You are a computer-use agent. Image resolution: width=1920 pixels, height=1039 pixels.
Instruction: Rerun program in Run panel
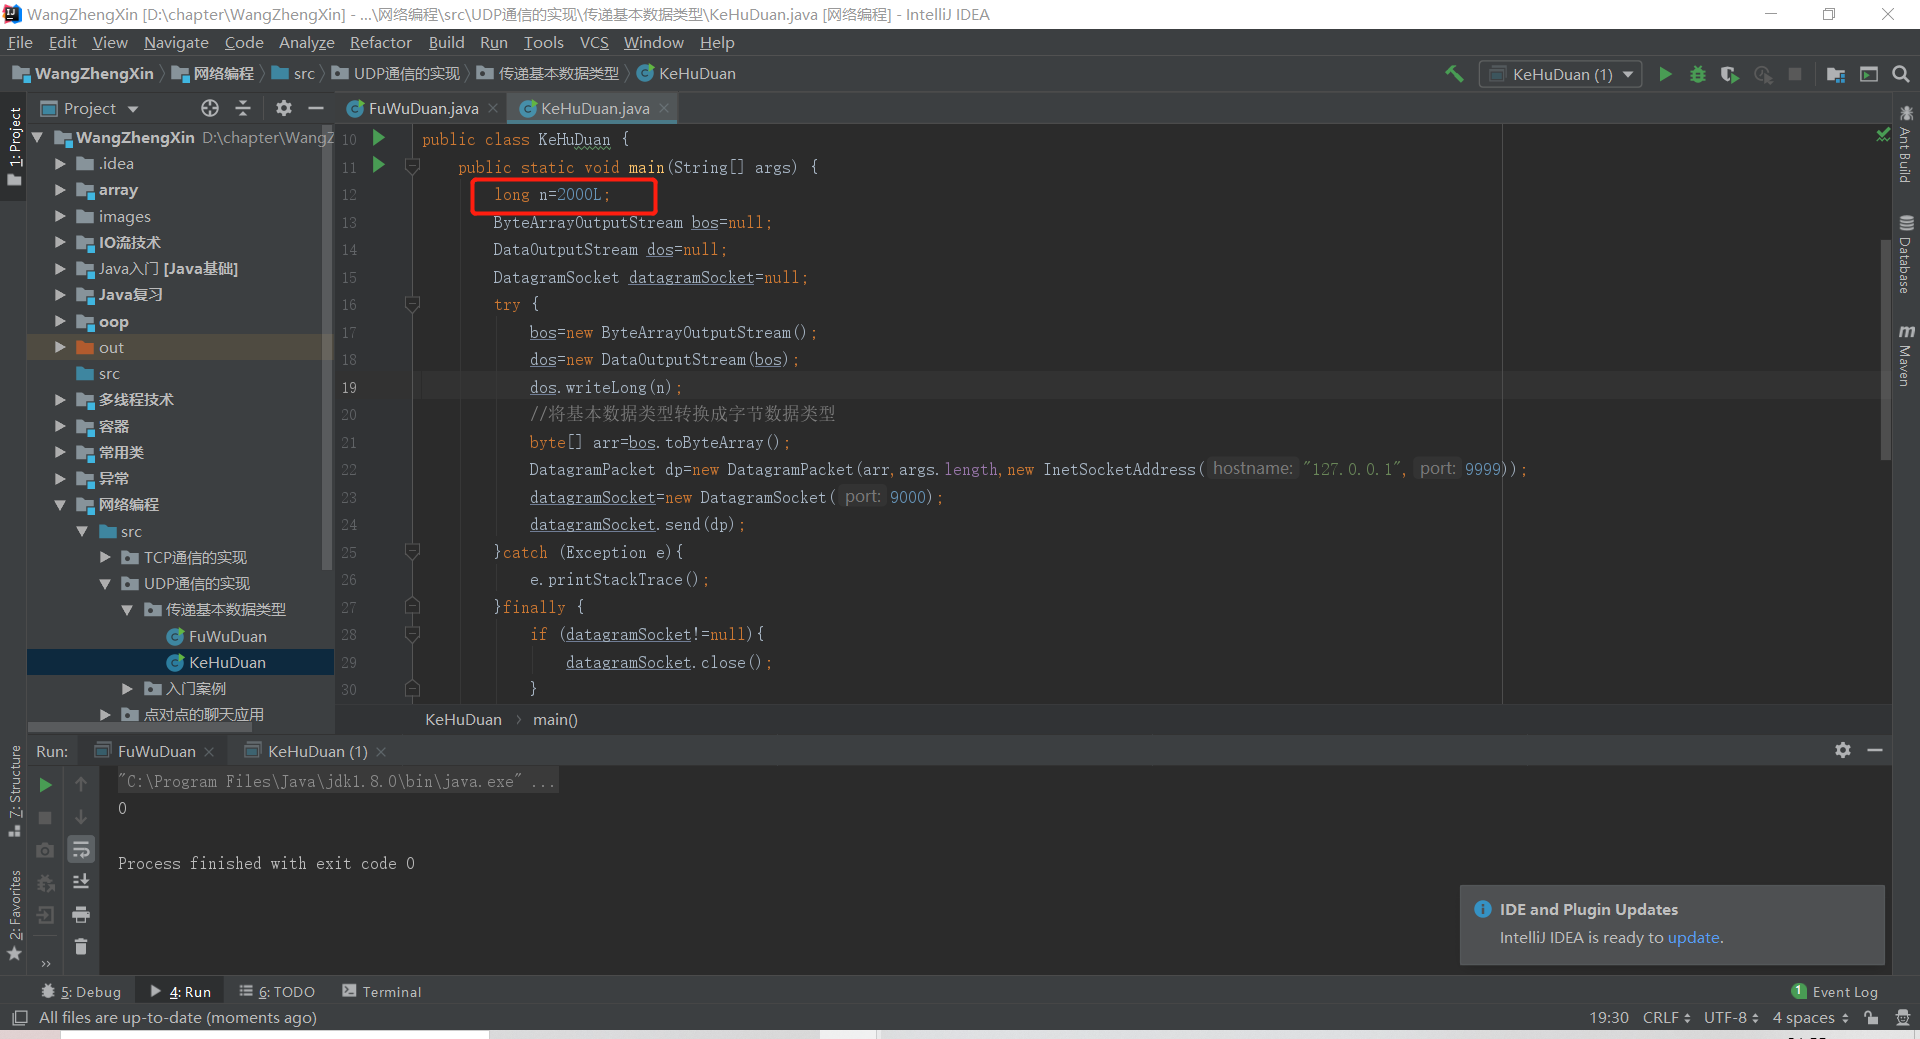[x=45, y=785]
